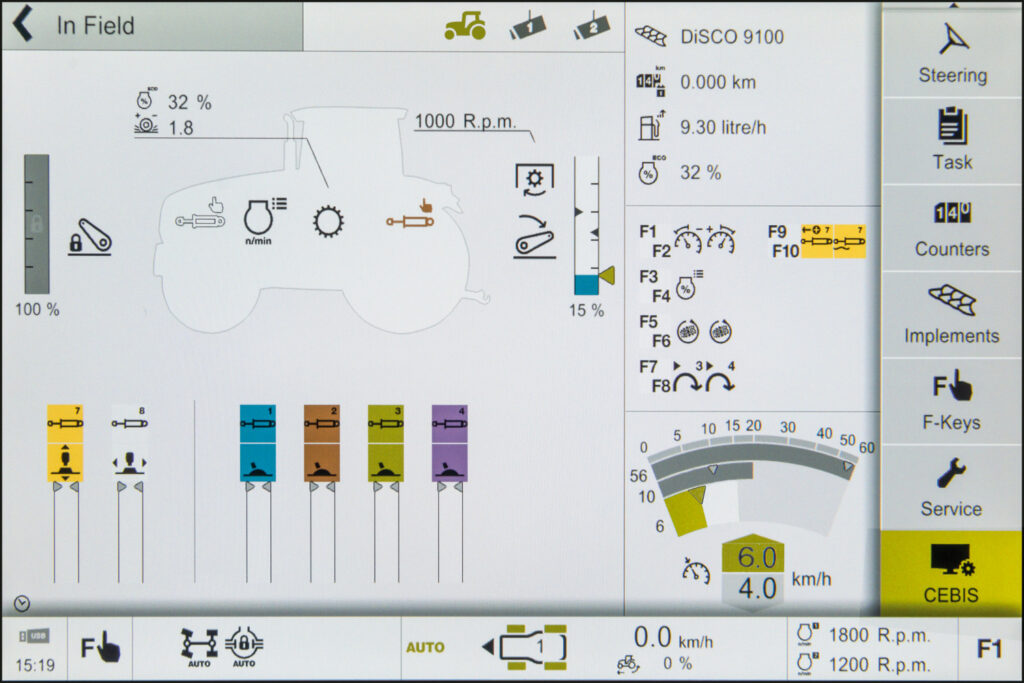
Task: Open the Task menu
Action: 951,140
